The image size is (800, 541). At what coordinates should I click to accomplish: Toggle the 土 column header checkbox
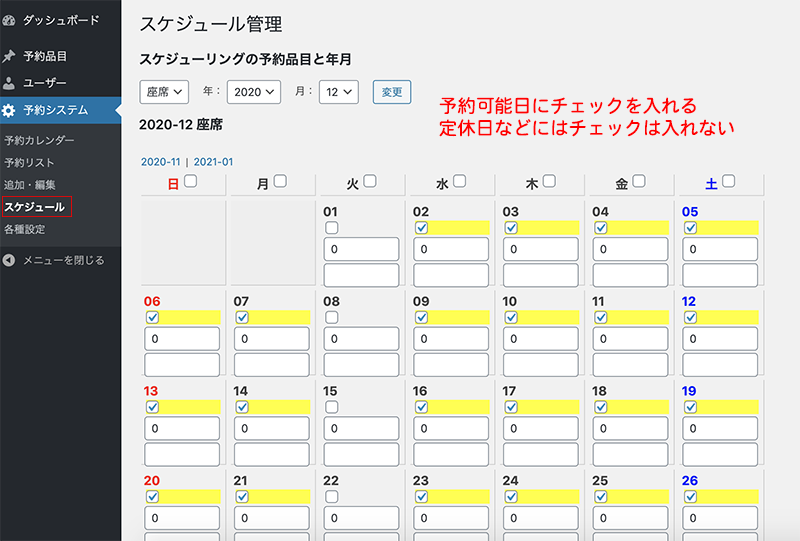tap(729, 181)
